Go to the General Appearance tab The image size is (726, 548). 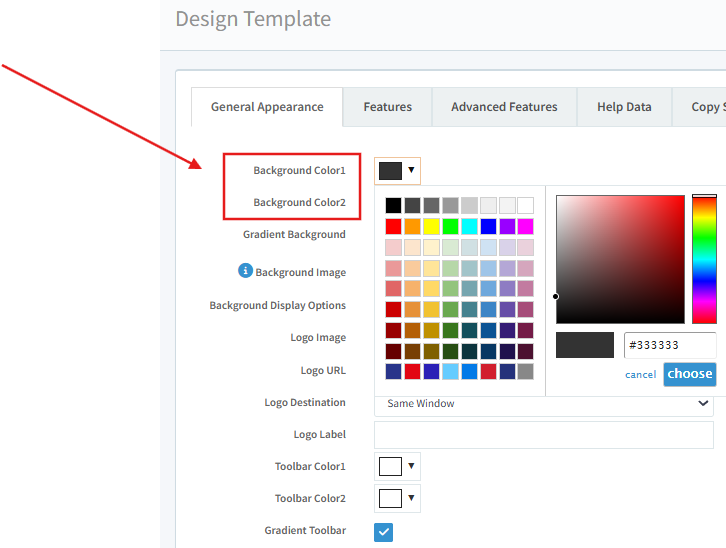point(267,107)
